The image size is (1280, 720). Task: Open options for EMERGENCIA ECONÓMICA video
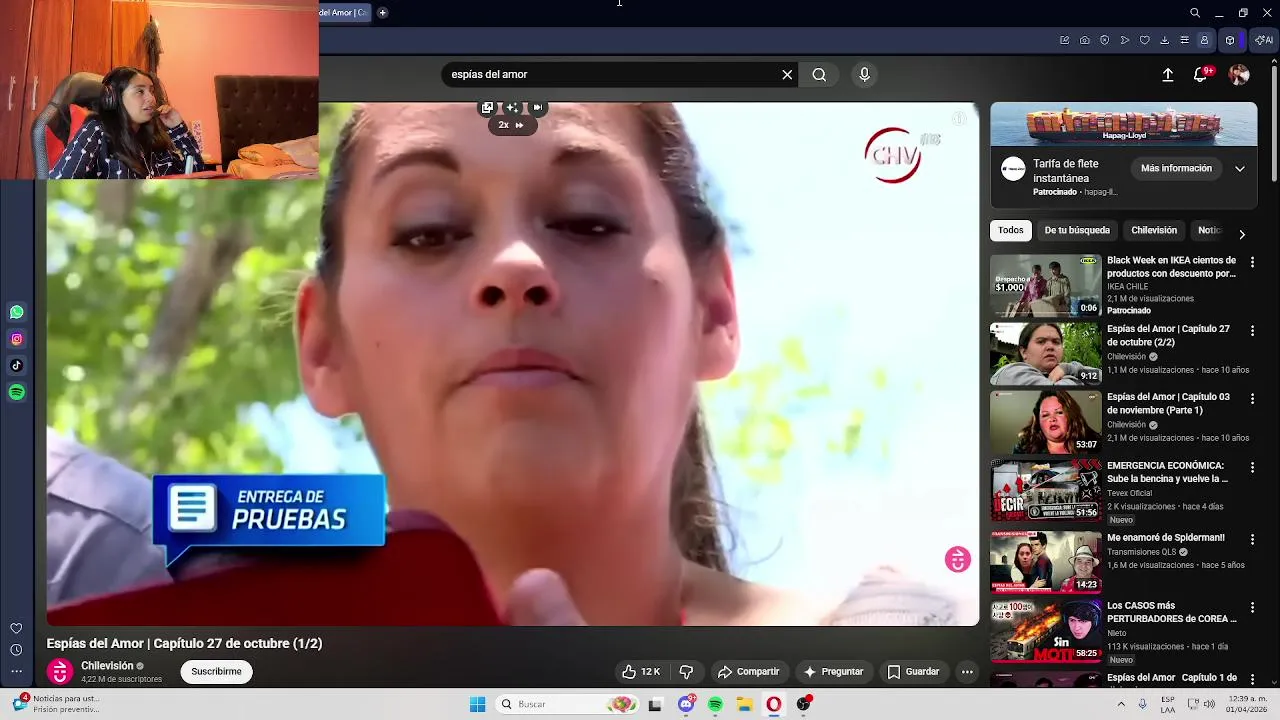pos(1252,467)
